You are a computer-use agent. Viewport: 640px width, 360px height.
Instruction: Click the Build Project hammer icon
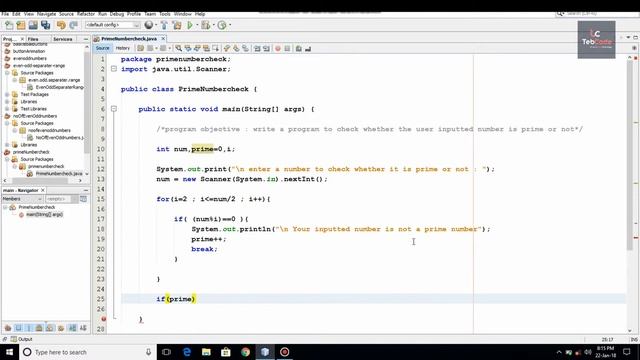coord(164,25)
